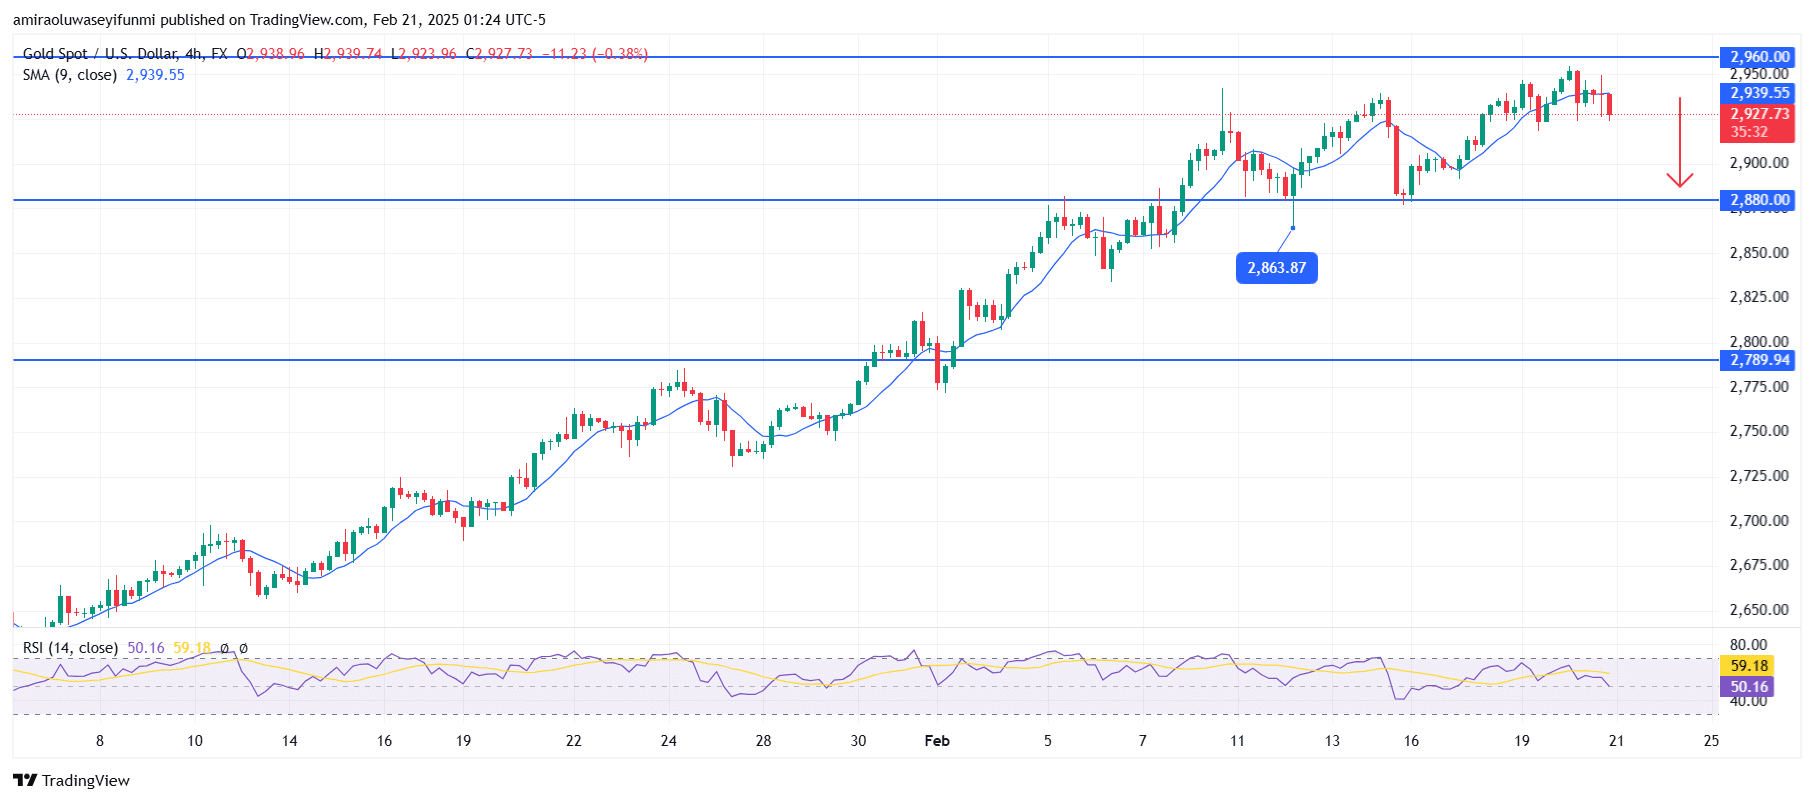The height and width of the screenshot is (802, 1814).
Task: Click the 2,863.87 price callout label
Action: click(1276, 268)
